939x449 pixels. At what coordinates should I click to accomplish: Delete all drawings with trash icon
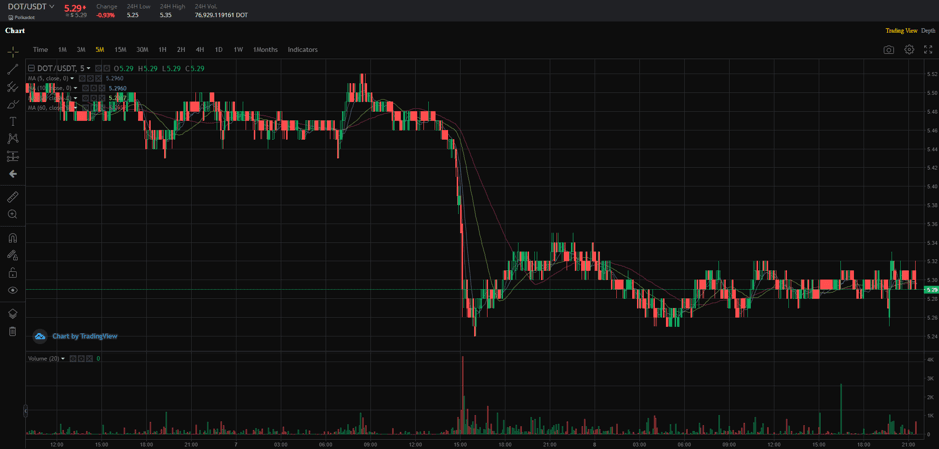(x=13, y=331)
